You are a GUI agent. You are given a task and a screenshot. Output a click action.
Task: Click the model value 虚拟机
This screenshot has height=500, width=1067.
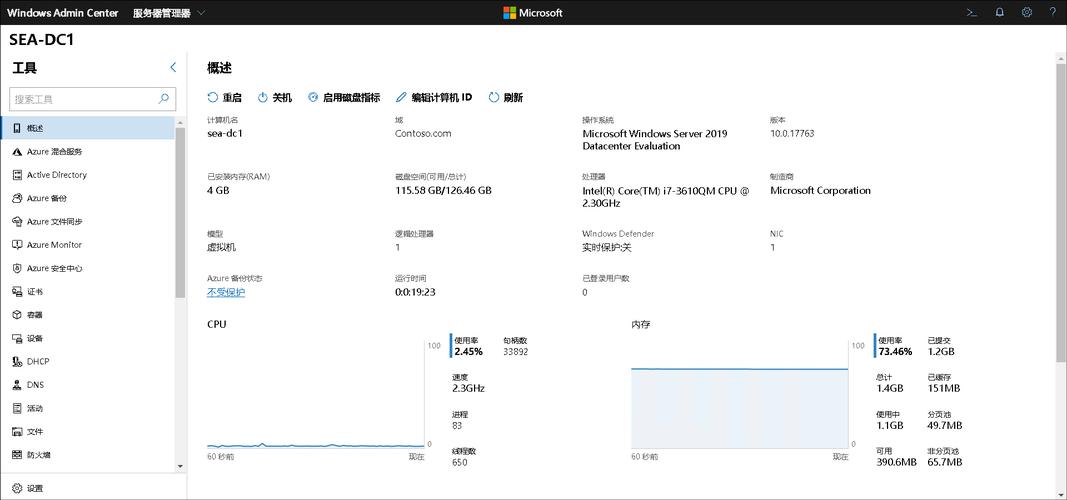pyautogui.click(x=221, y=248)
